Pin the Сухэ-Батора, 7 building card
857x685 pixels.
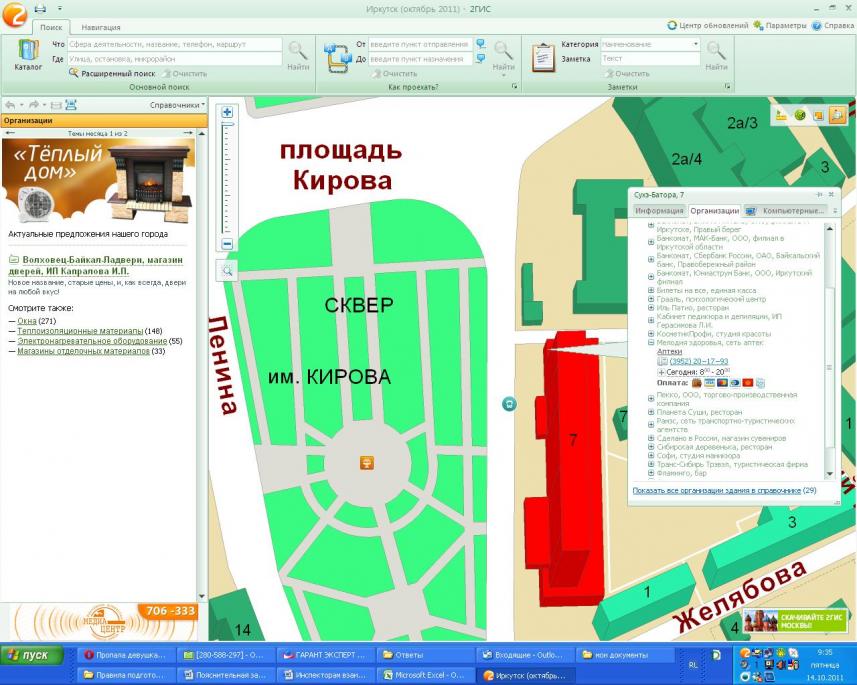pos(819,195)
